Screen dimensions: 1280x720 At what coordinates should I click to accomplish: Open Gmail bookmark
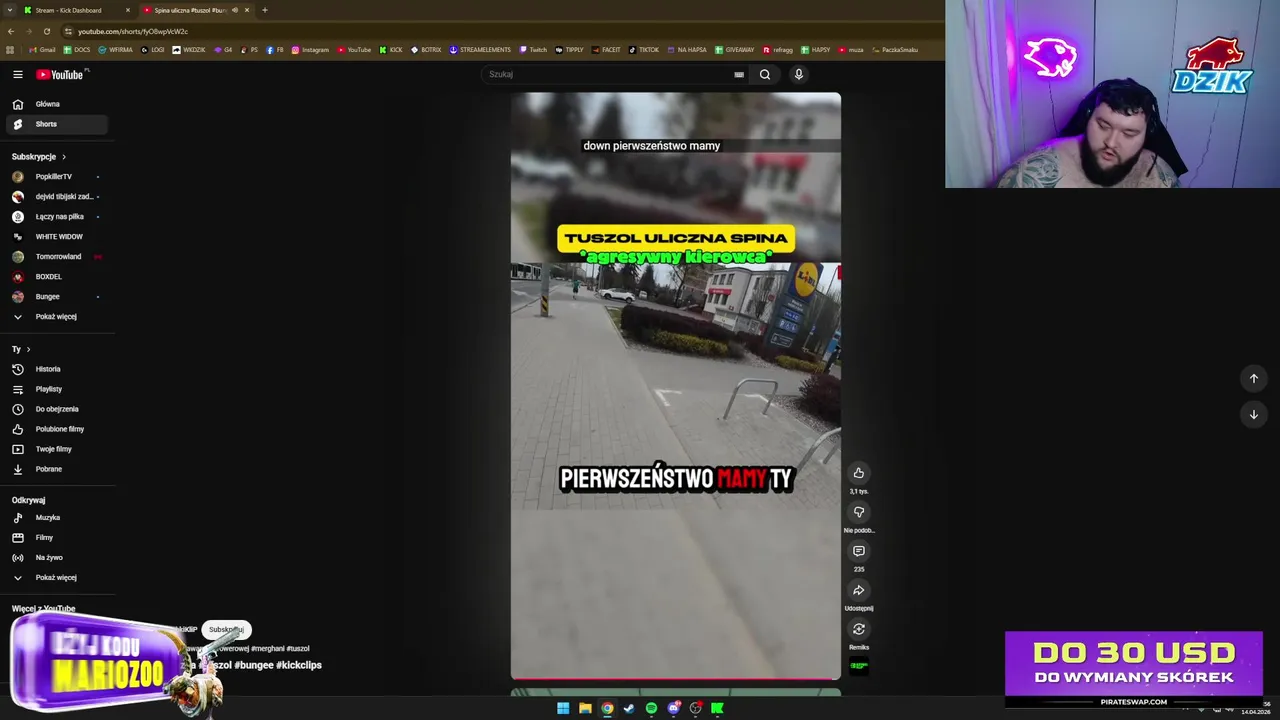point(42,50)
